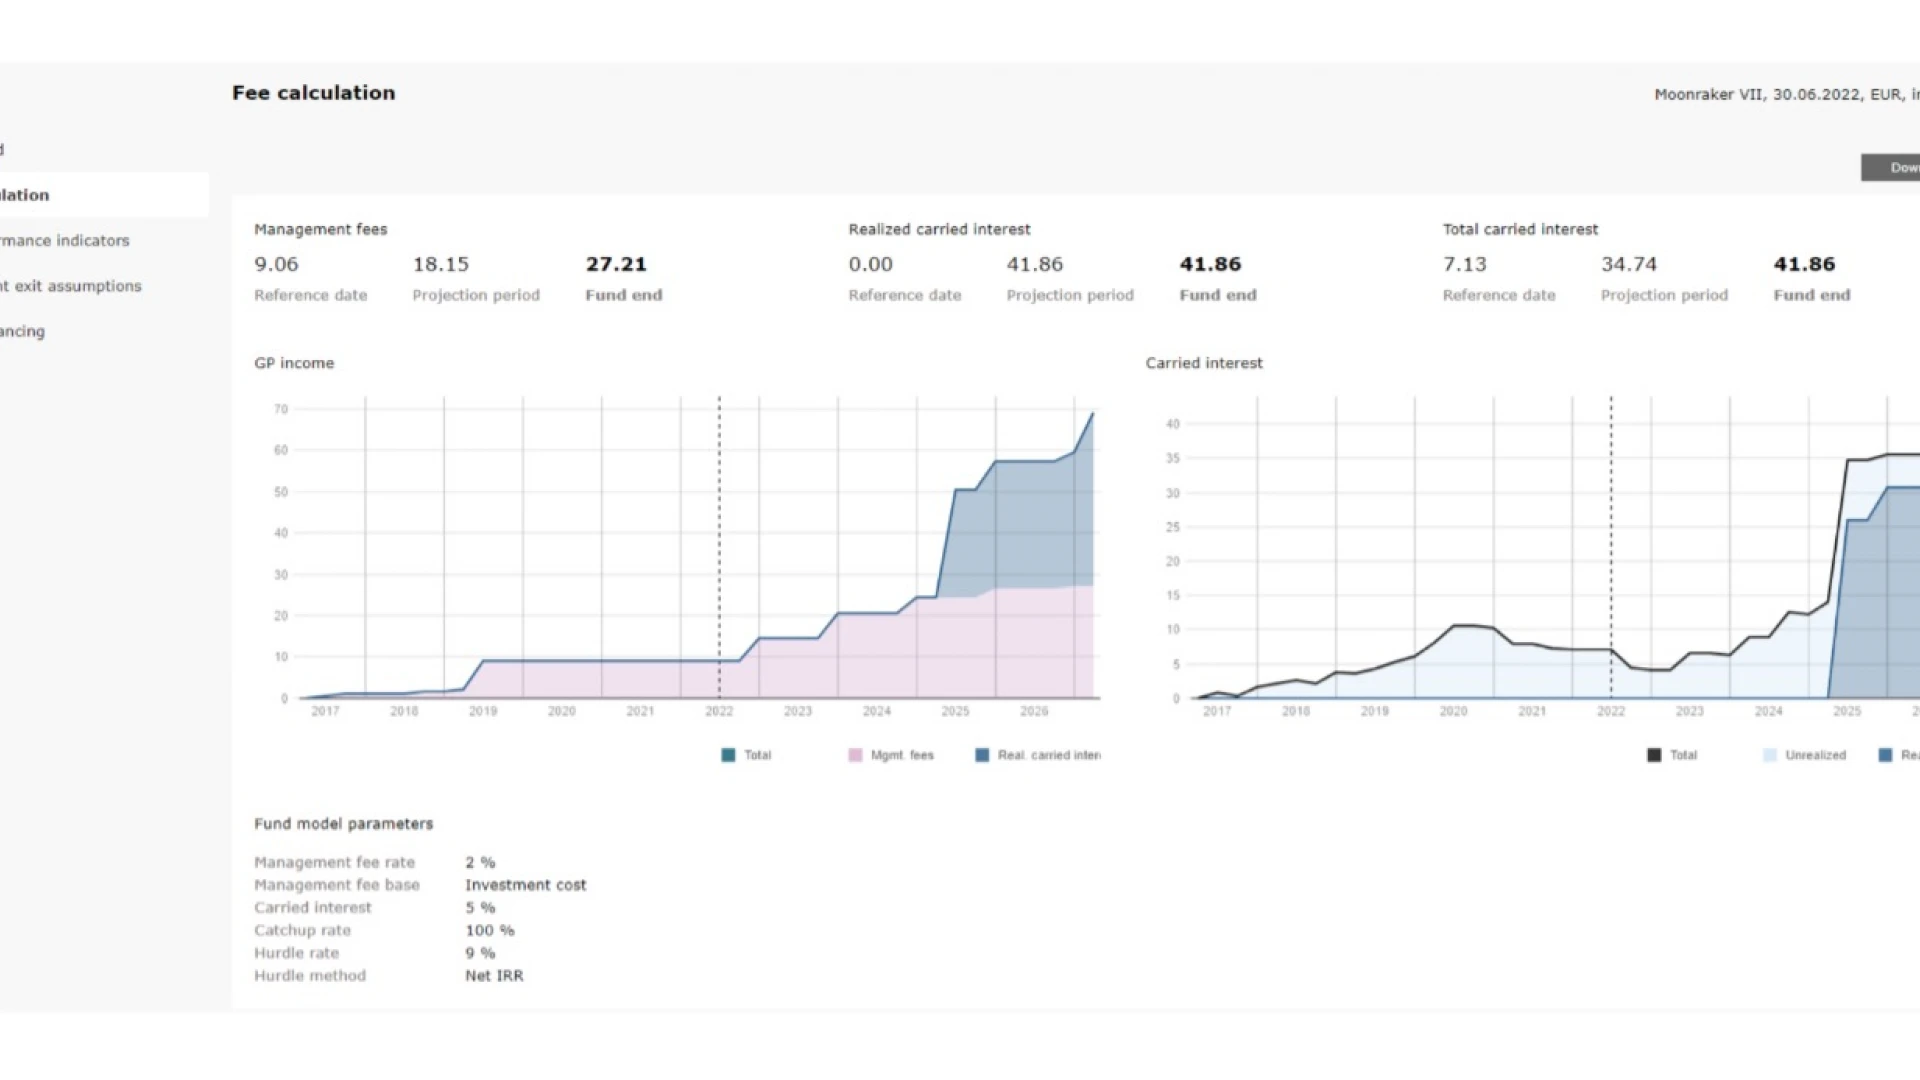Toggle Total series in GP income legend
Image resolution: width=1920 pixels, height=1080 pixels.
point(757,755)
